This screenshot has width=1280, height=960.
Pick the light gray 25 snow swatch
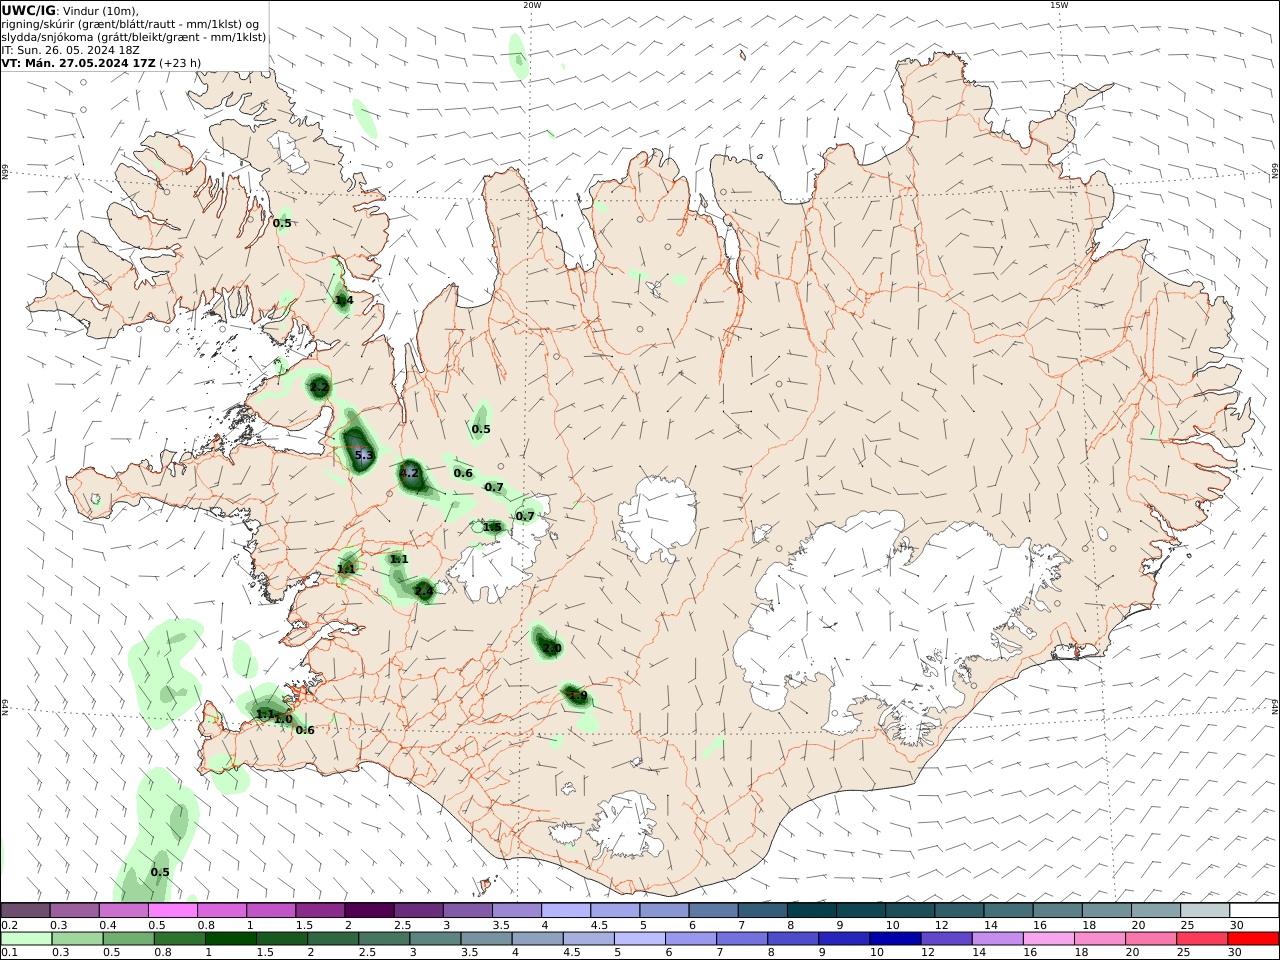pos(1204,910)
